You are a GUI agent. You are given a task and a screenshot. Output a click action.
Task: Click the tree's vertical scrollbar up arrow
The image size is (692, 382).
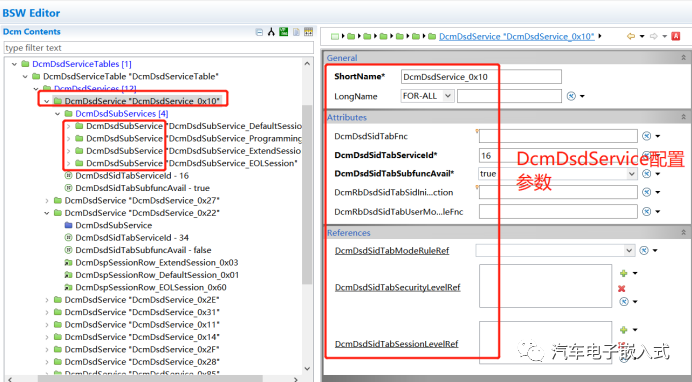[x=307, y=64]
